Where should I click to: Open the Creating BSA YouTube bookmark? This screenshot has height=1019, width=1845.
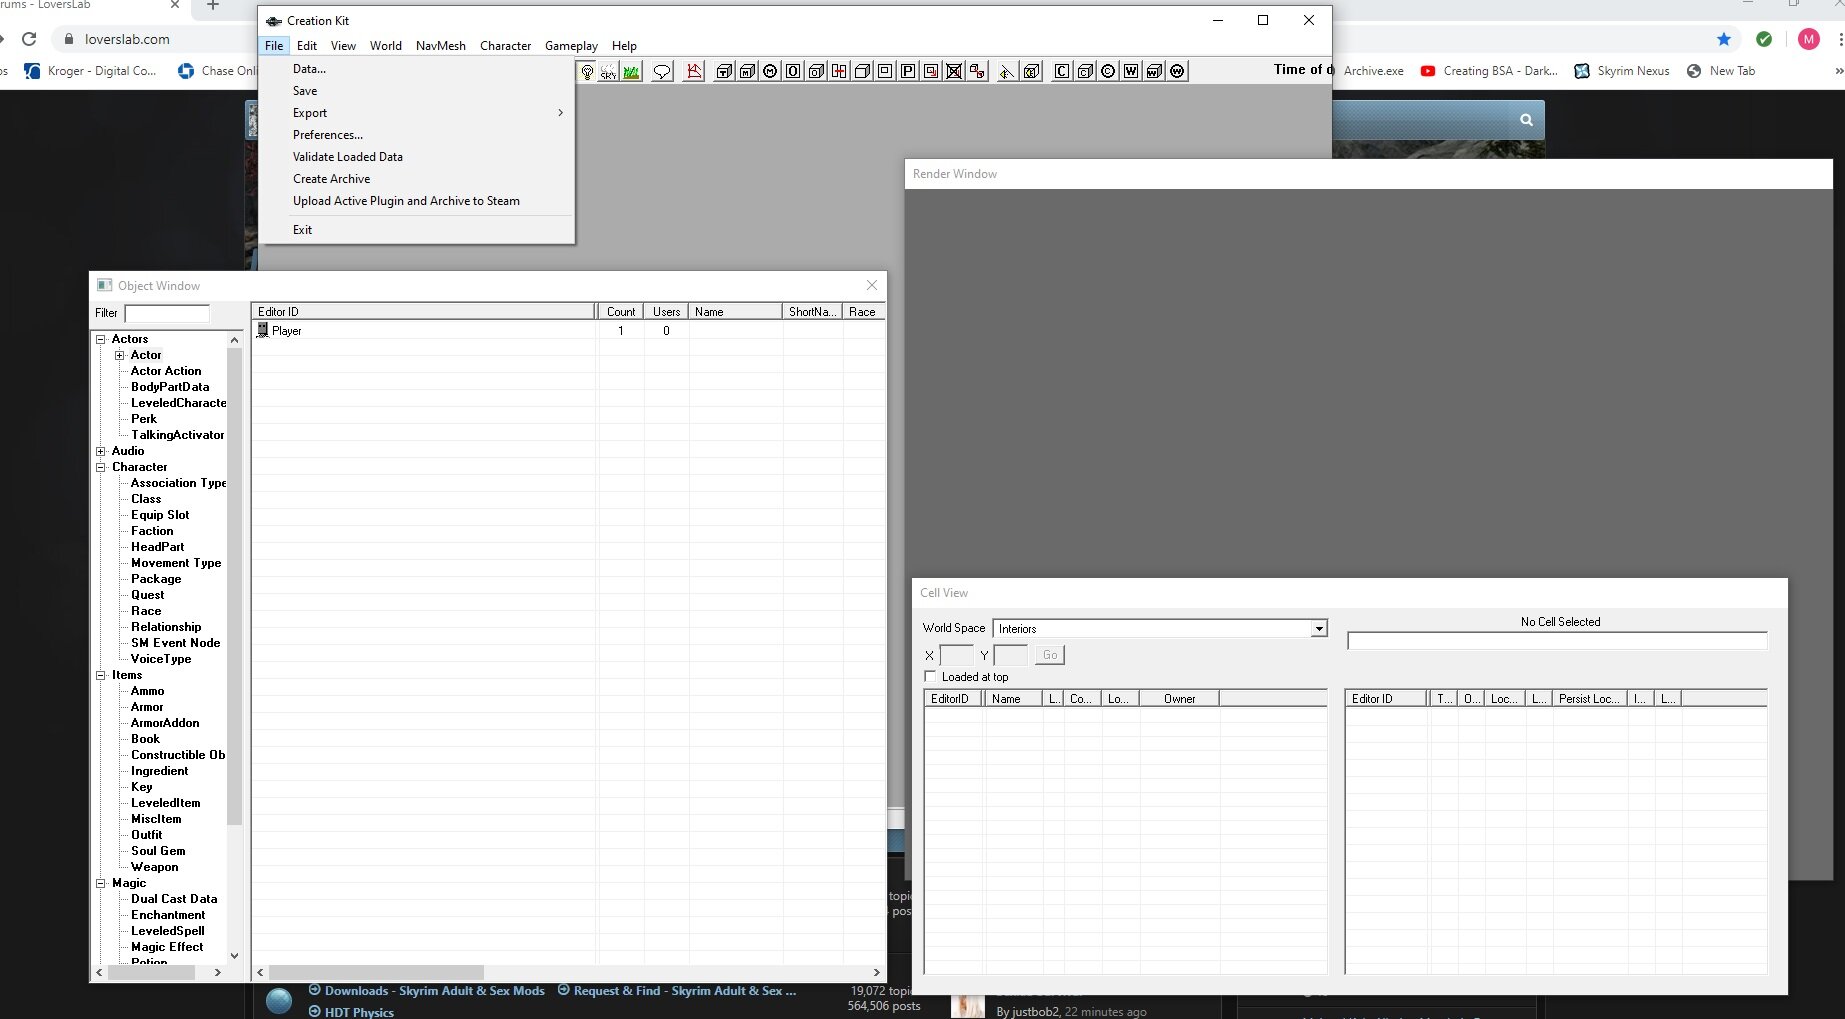[1489, 71]
